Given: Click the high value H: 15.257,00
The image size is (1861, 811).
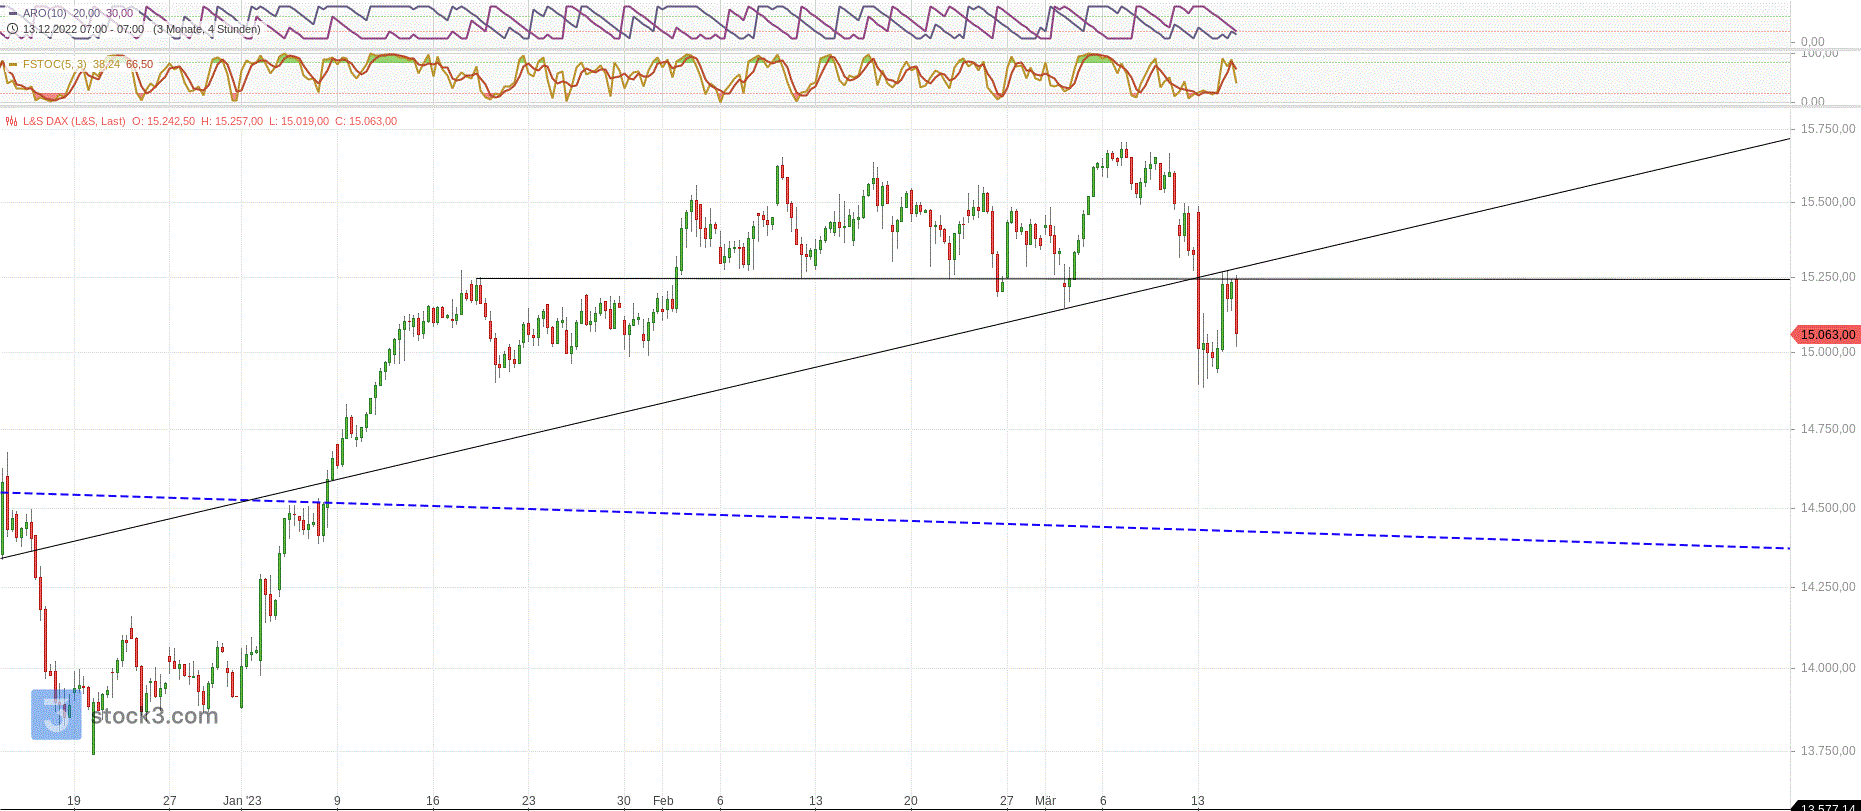Looking at the screenshot, I should 232,121.
